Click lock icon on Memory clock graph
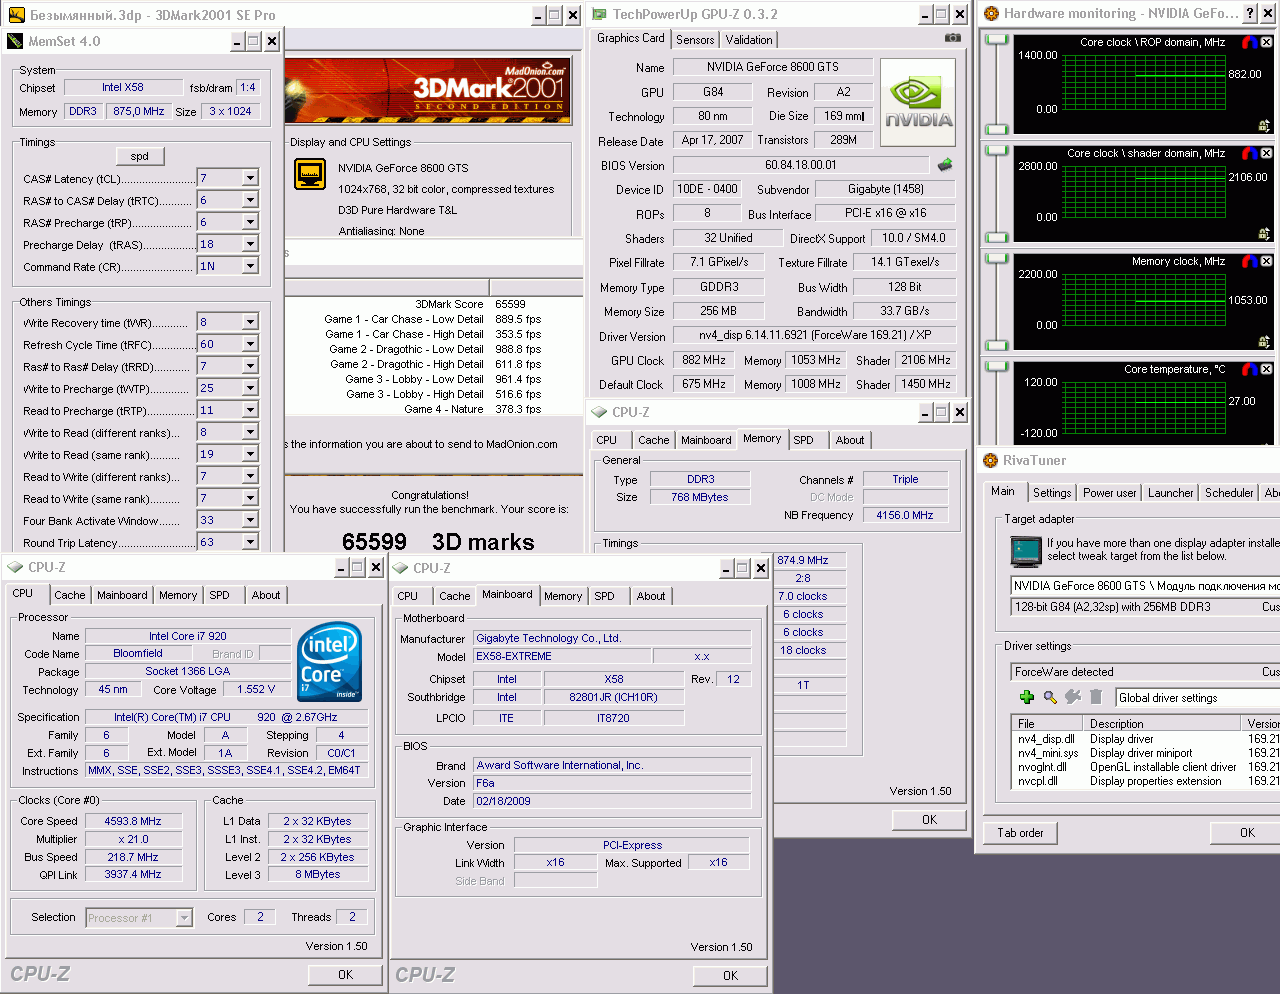This screenshot has height=994, width=1280. click(x=1264, y=341)
